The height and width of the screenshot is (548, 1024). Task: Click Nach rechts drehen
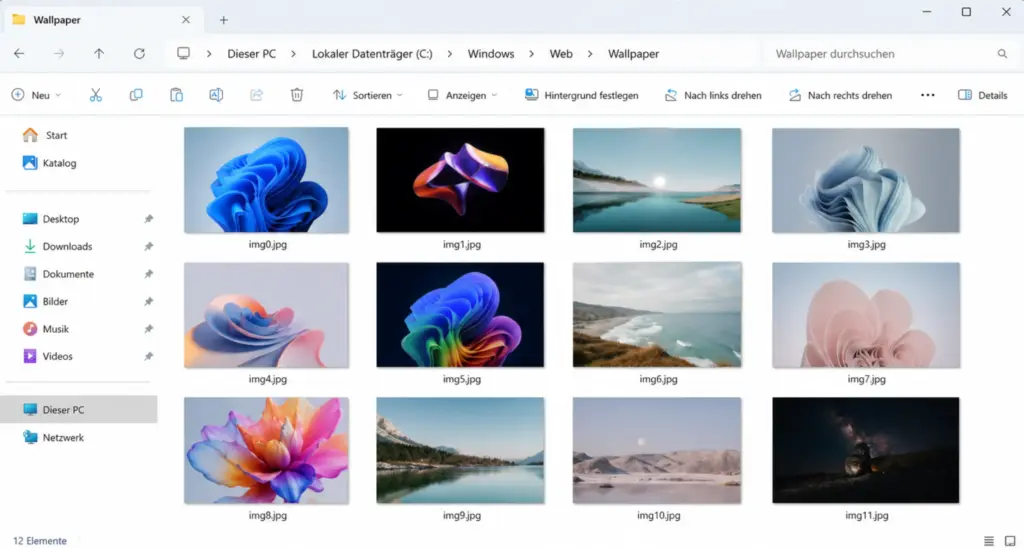tap(840, 95)
